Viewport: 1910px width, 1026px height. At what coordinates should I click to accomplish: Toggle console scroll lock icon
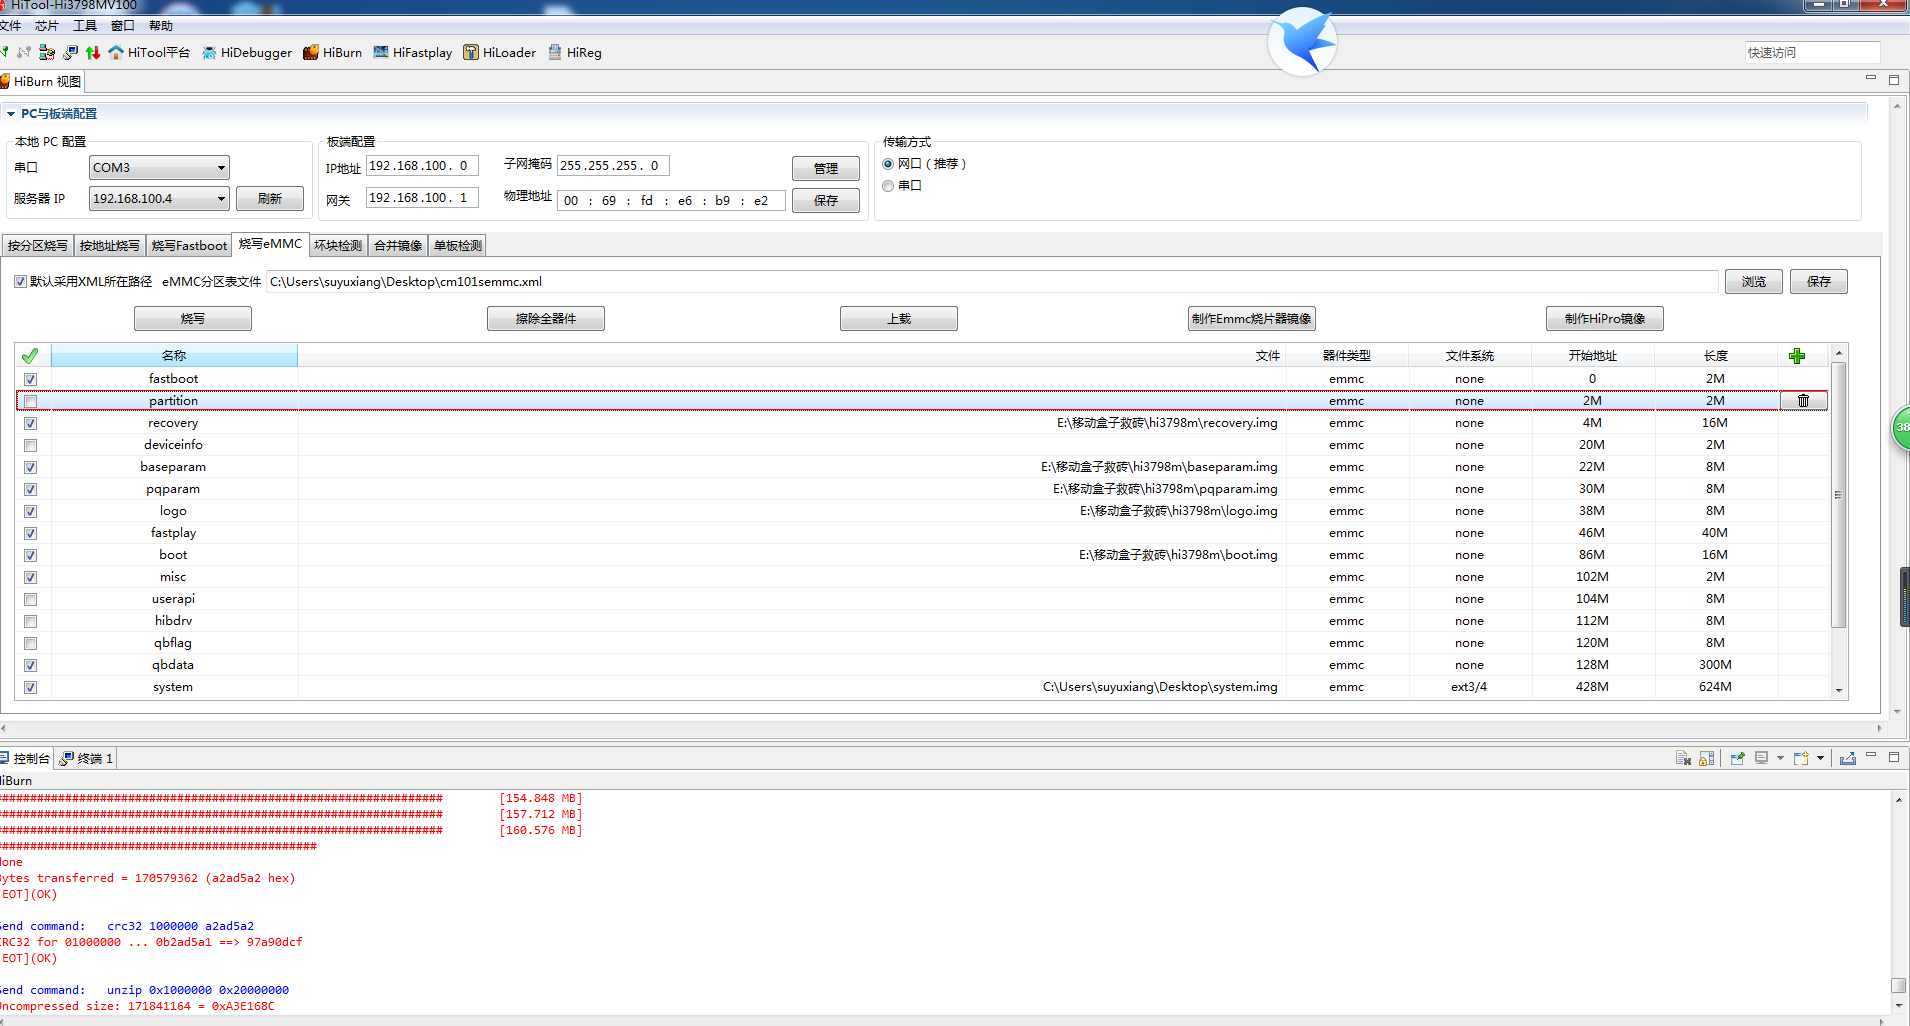[1707, 758]
